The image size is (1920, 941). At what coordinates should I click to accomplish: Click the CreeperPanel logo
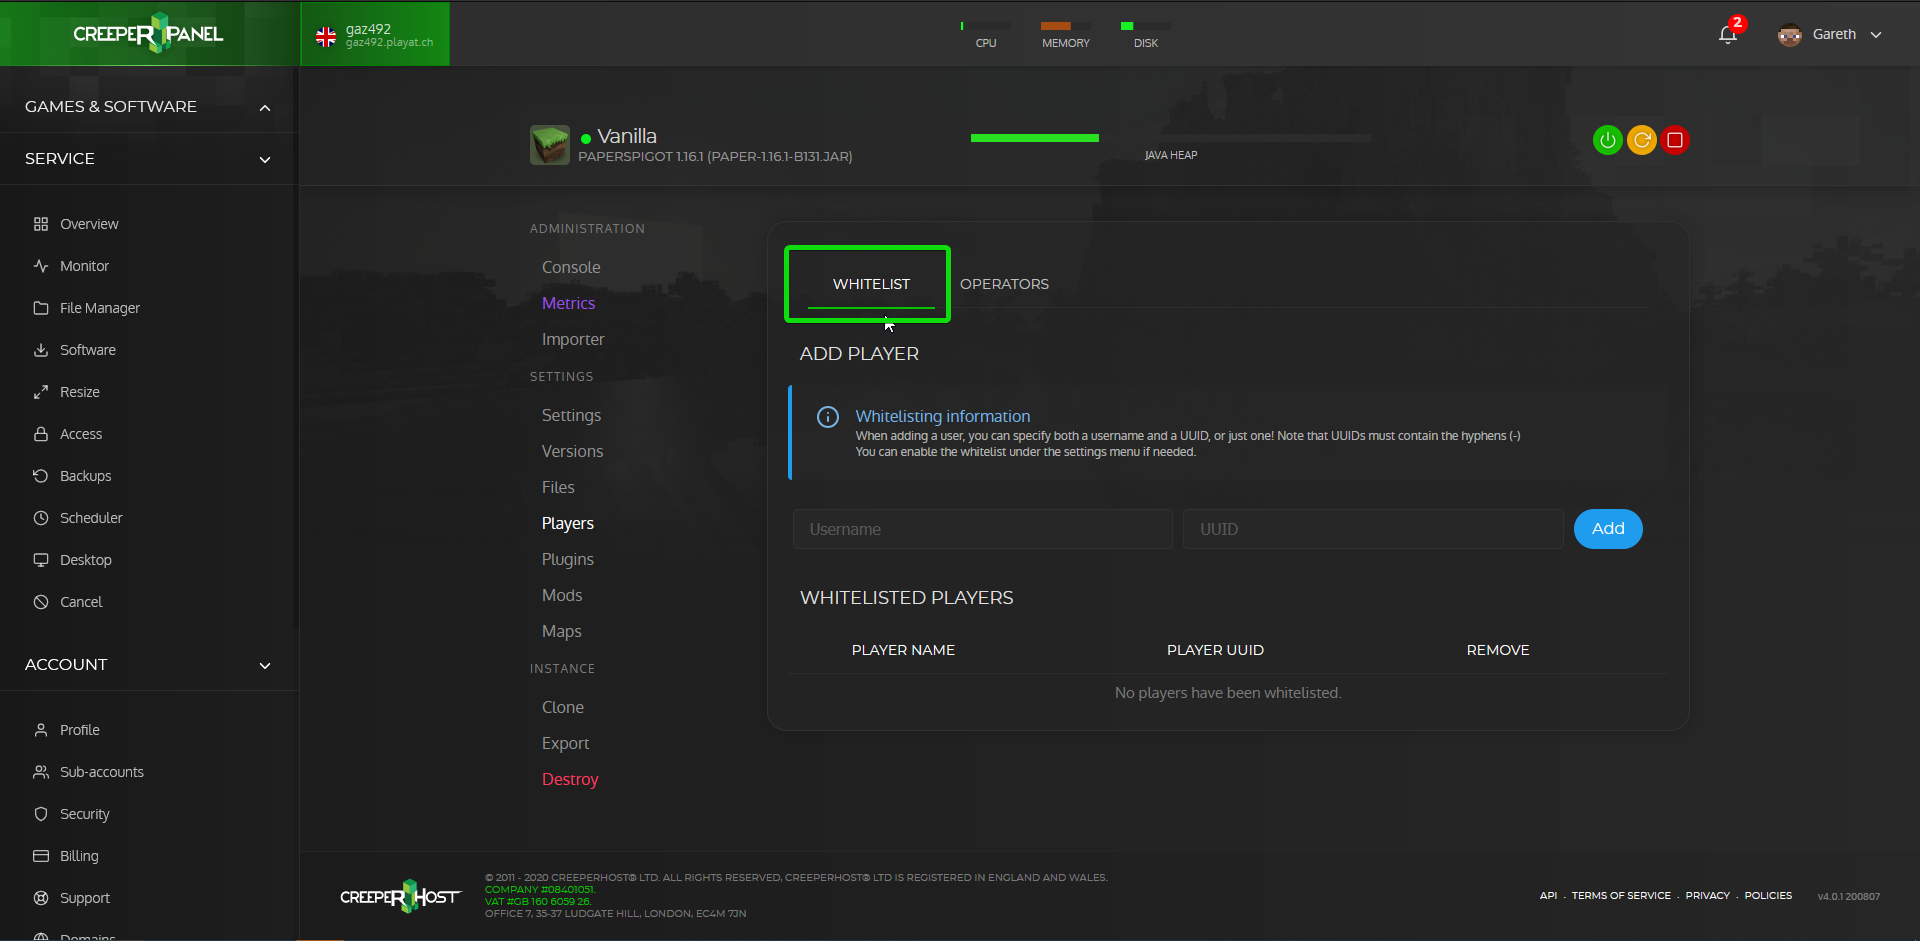[x=148, y=33]
